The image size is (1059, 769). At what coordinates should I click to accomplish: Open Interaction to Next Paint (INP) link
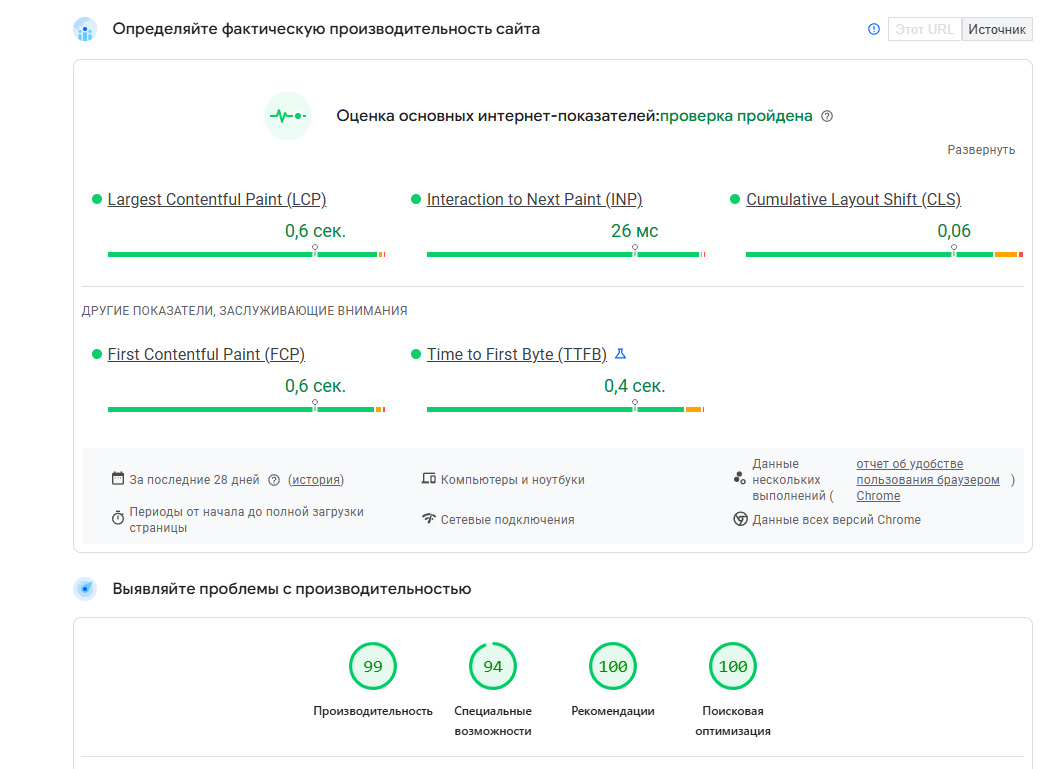[534, 200]
